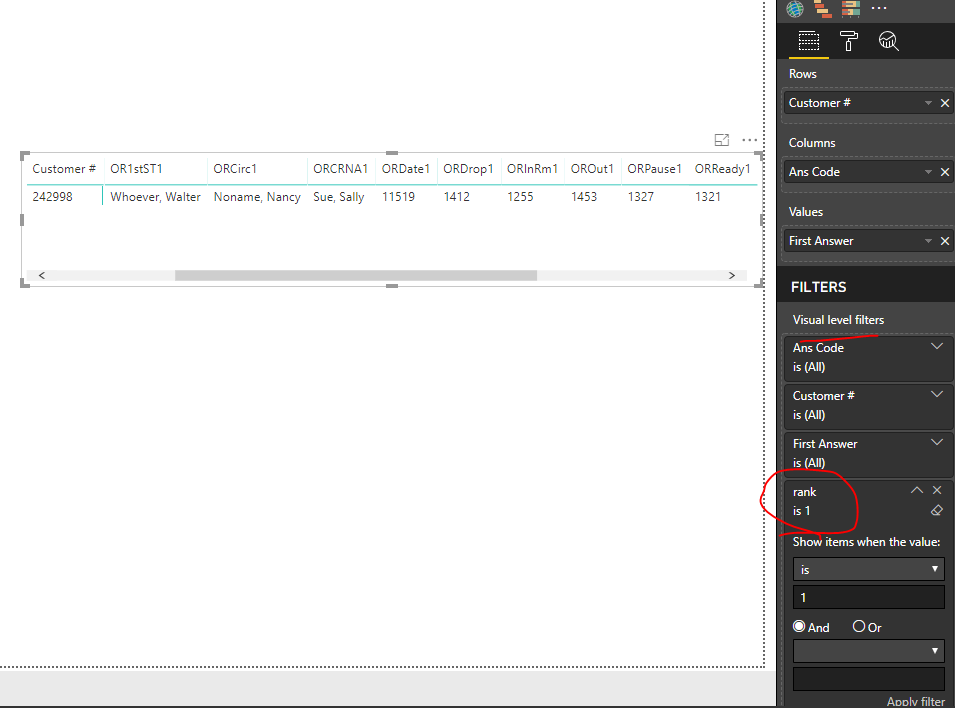Click the ORCirc1 column header
This screenshot has width=955, height=708.
[235, 169]
